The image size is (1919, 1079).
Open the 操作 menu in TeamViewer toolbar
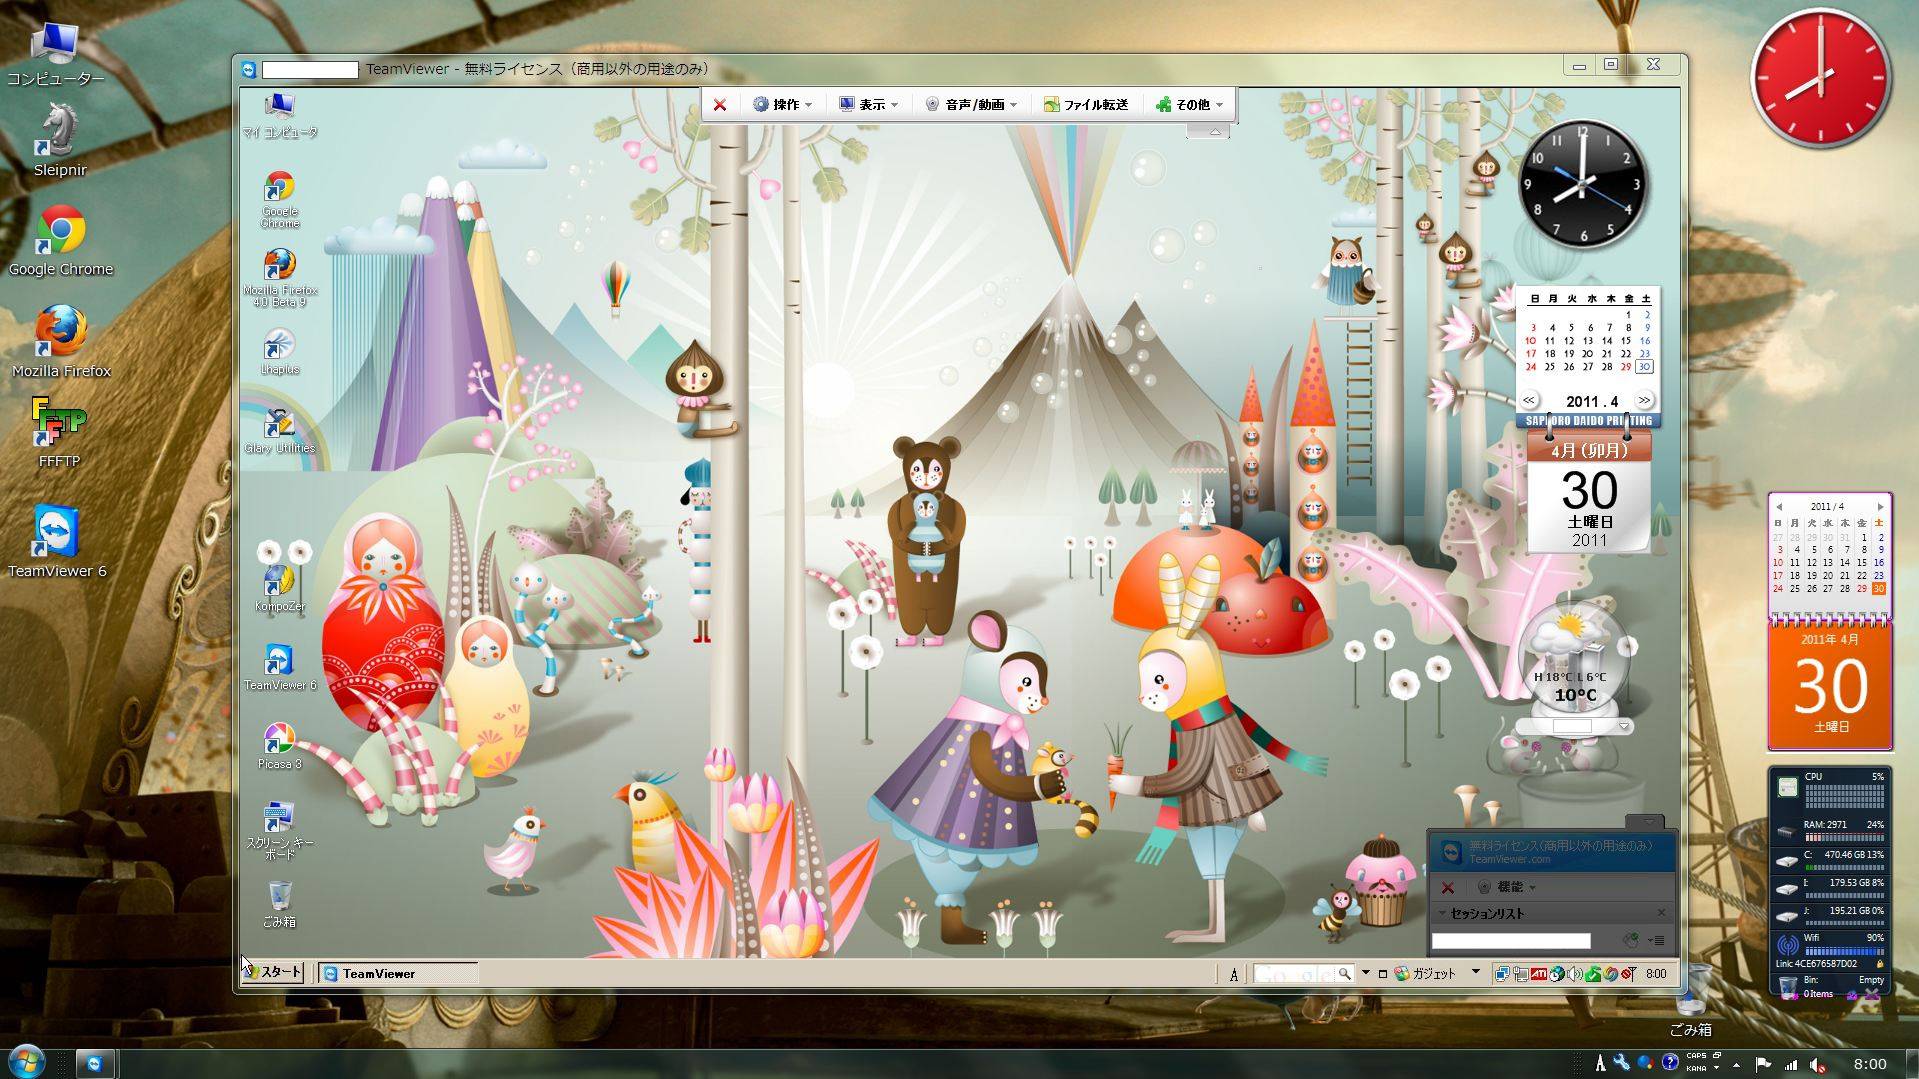tap(781, 104)
